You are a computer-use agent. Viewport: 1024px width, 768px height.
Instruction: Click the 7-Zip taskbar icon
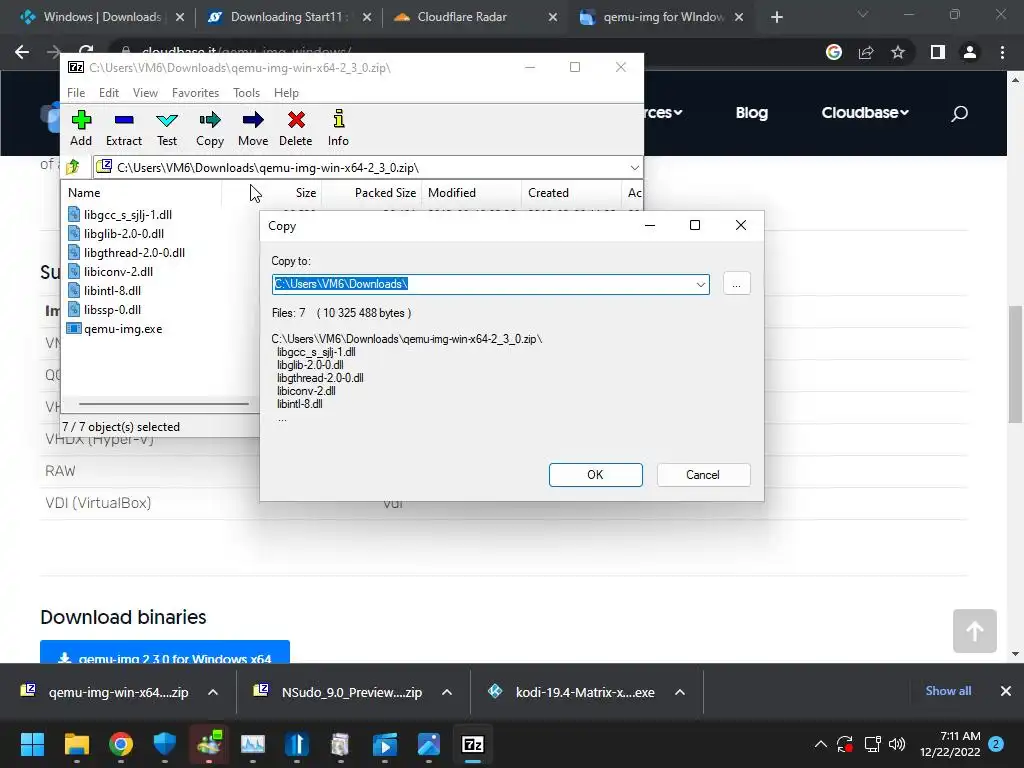(473, 744)
